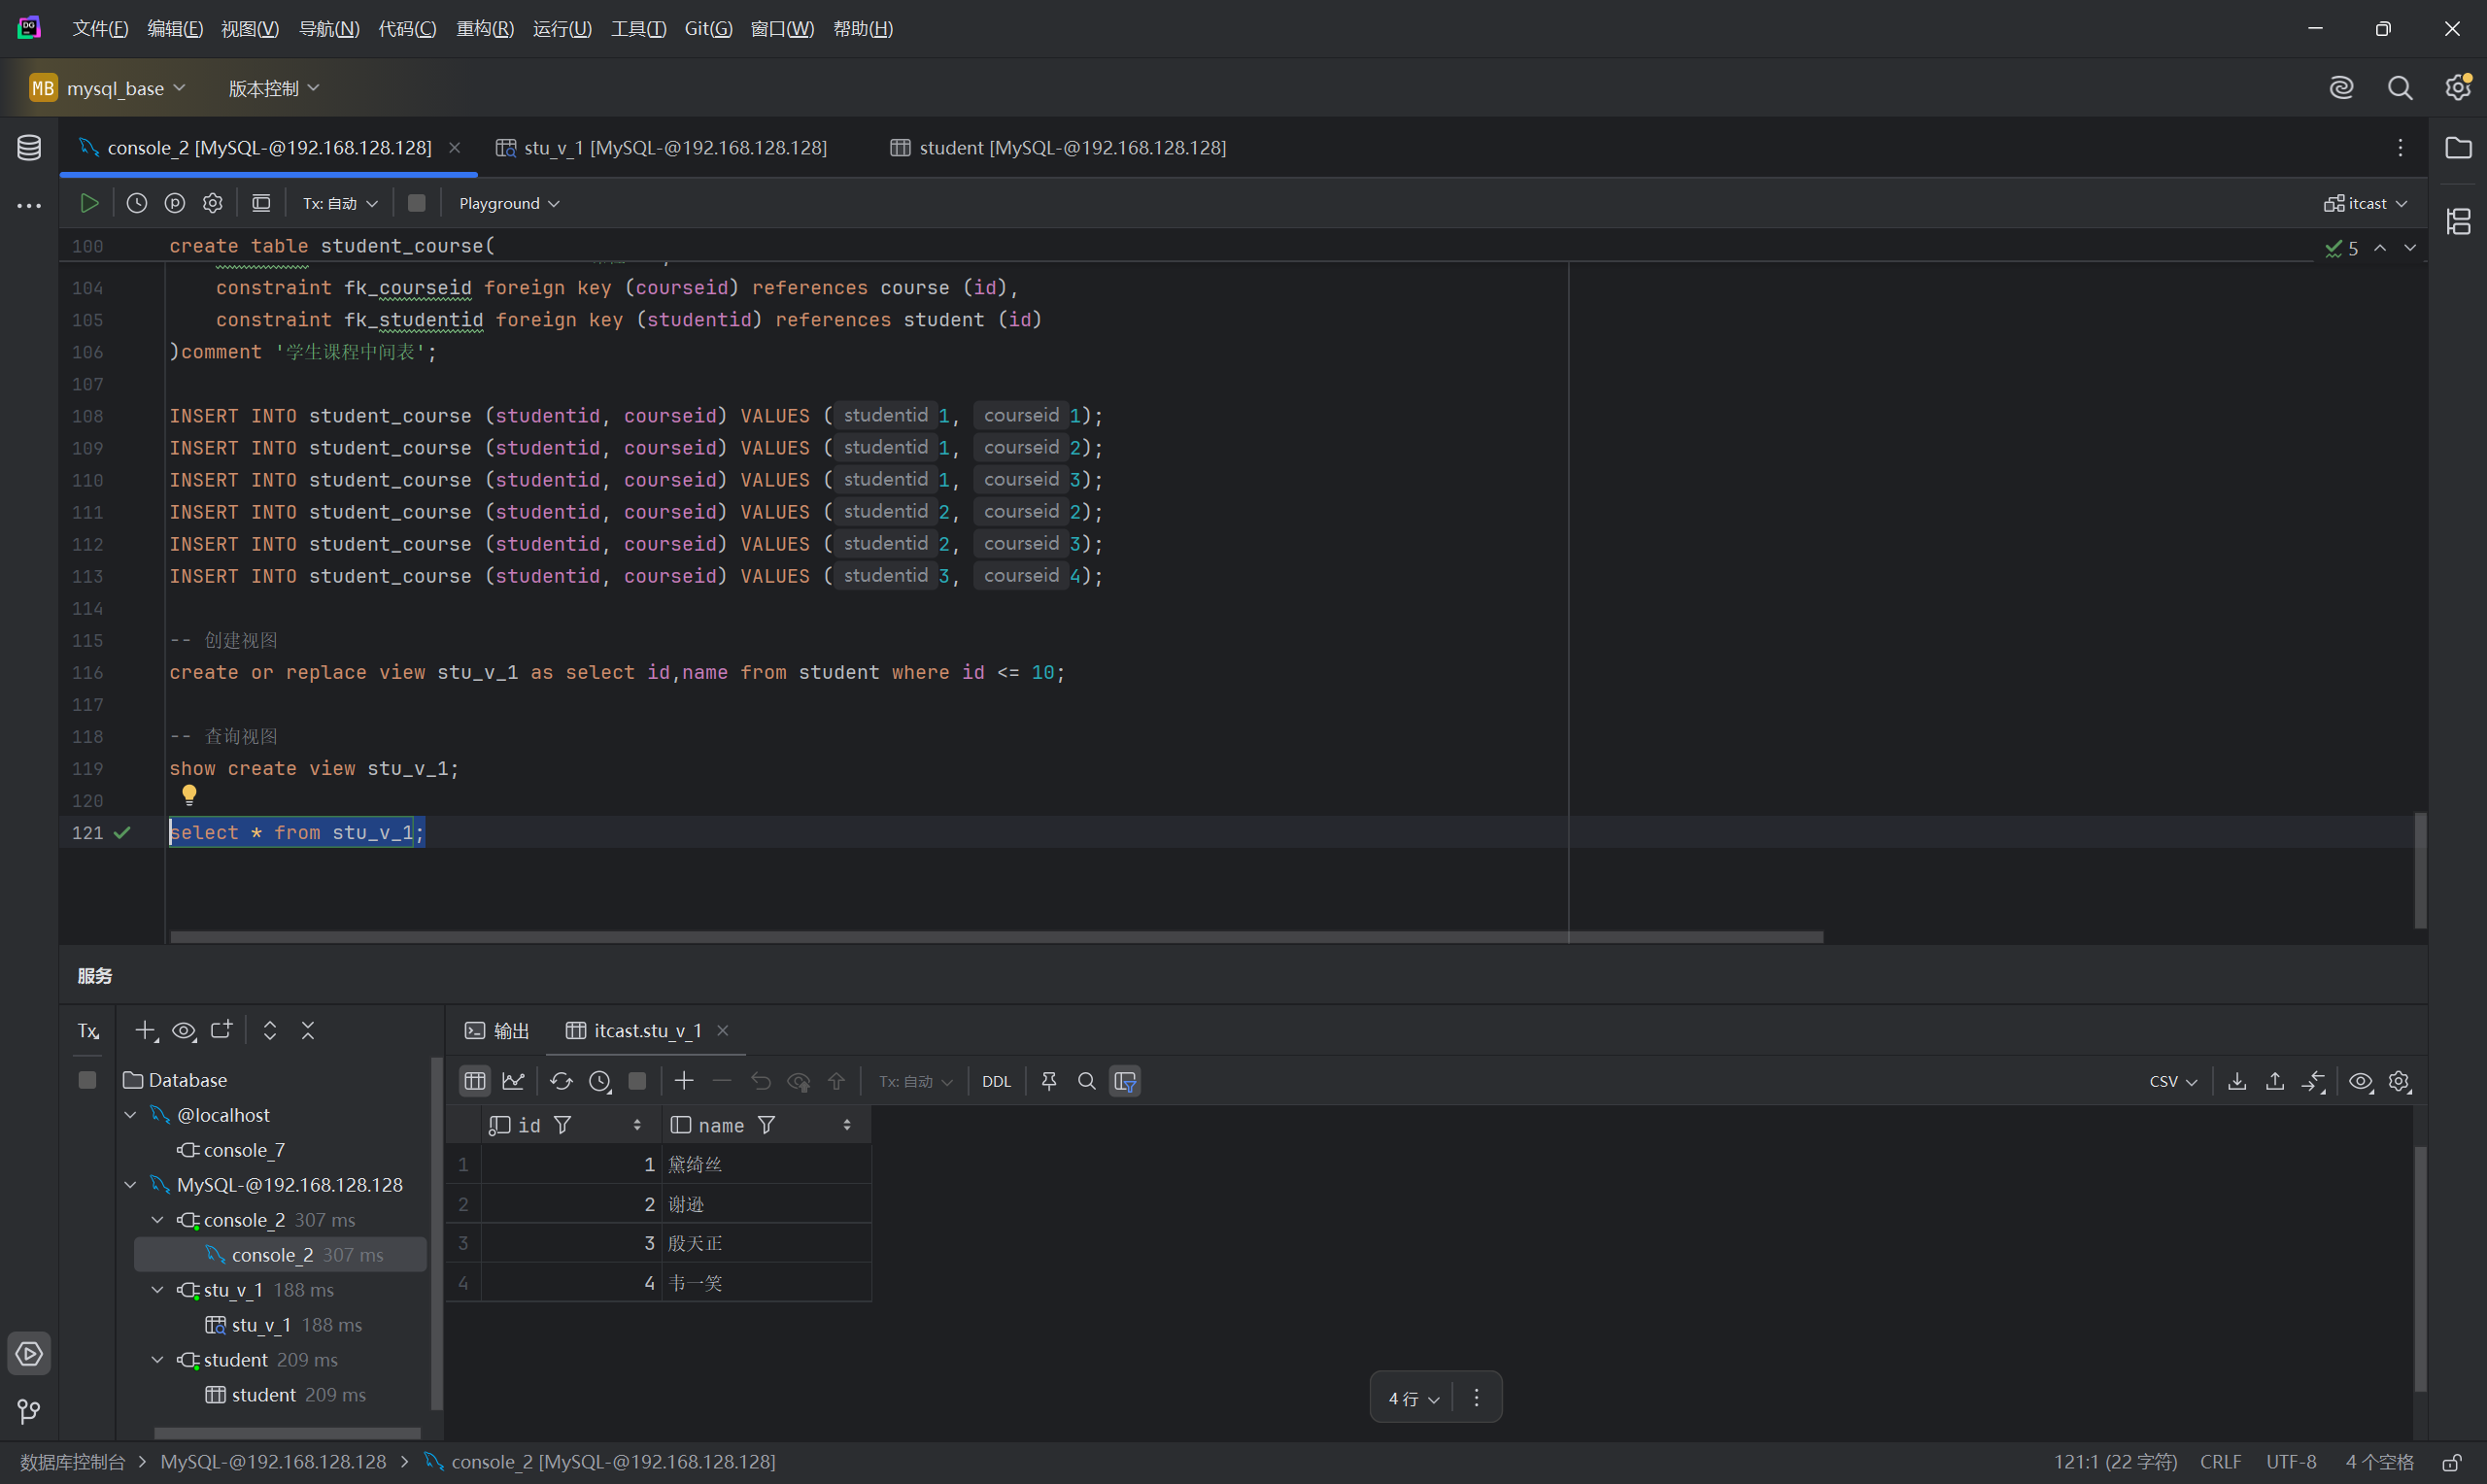The width and height of the screenshot is (2487, 1484).
Task: Switch to the student table tab
Action: (1058, 148)
